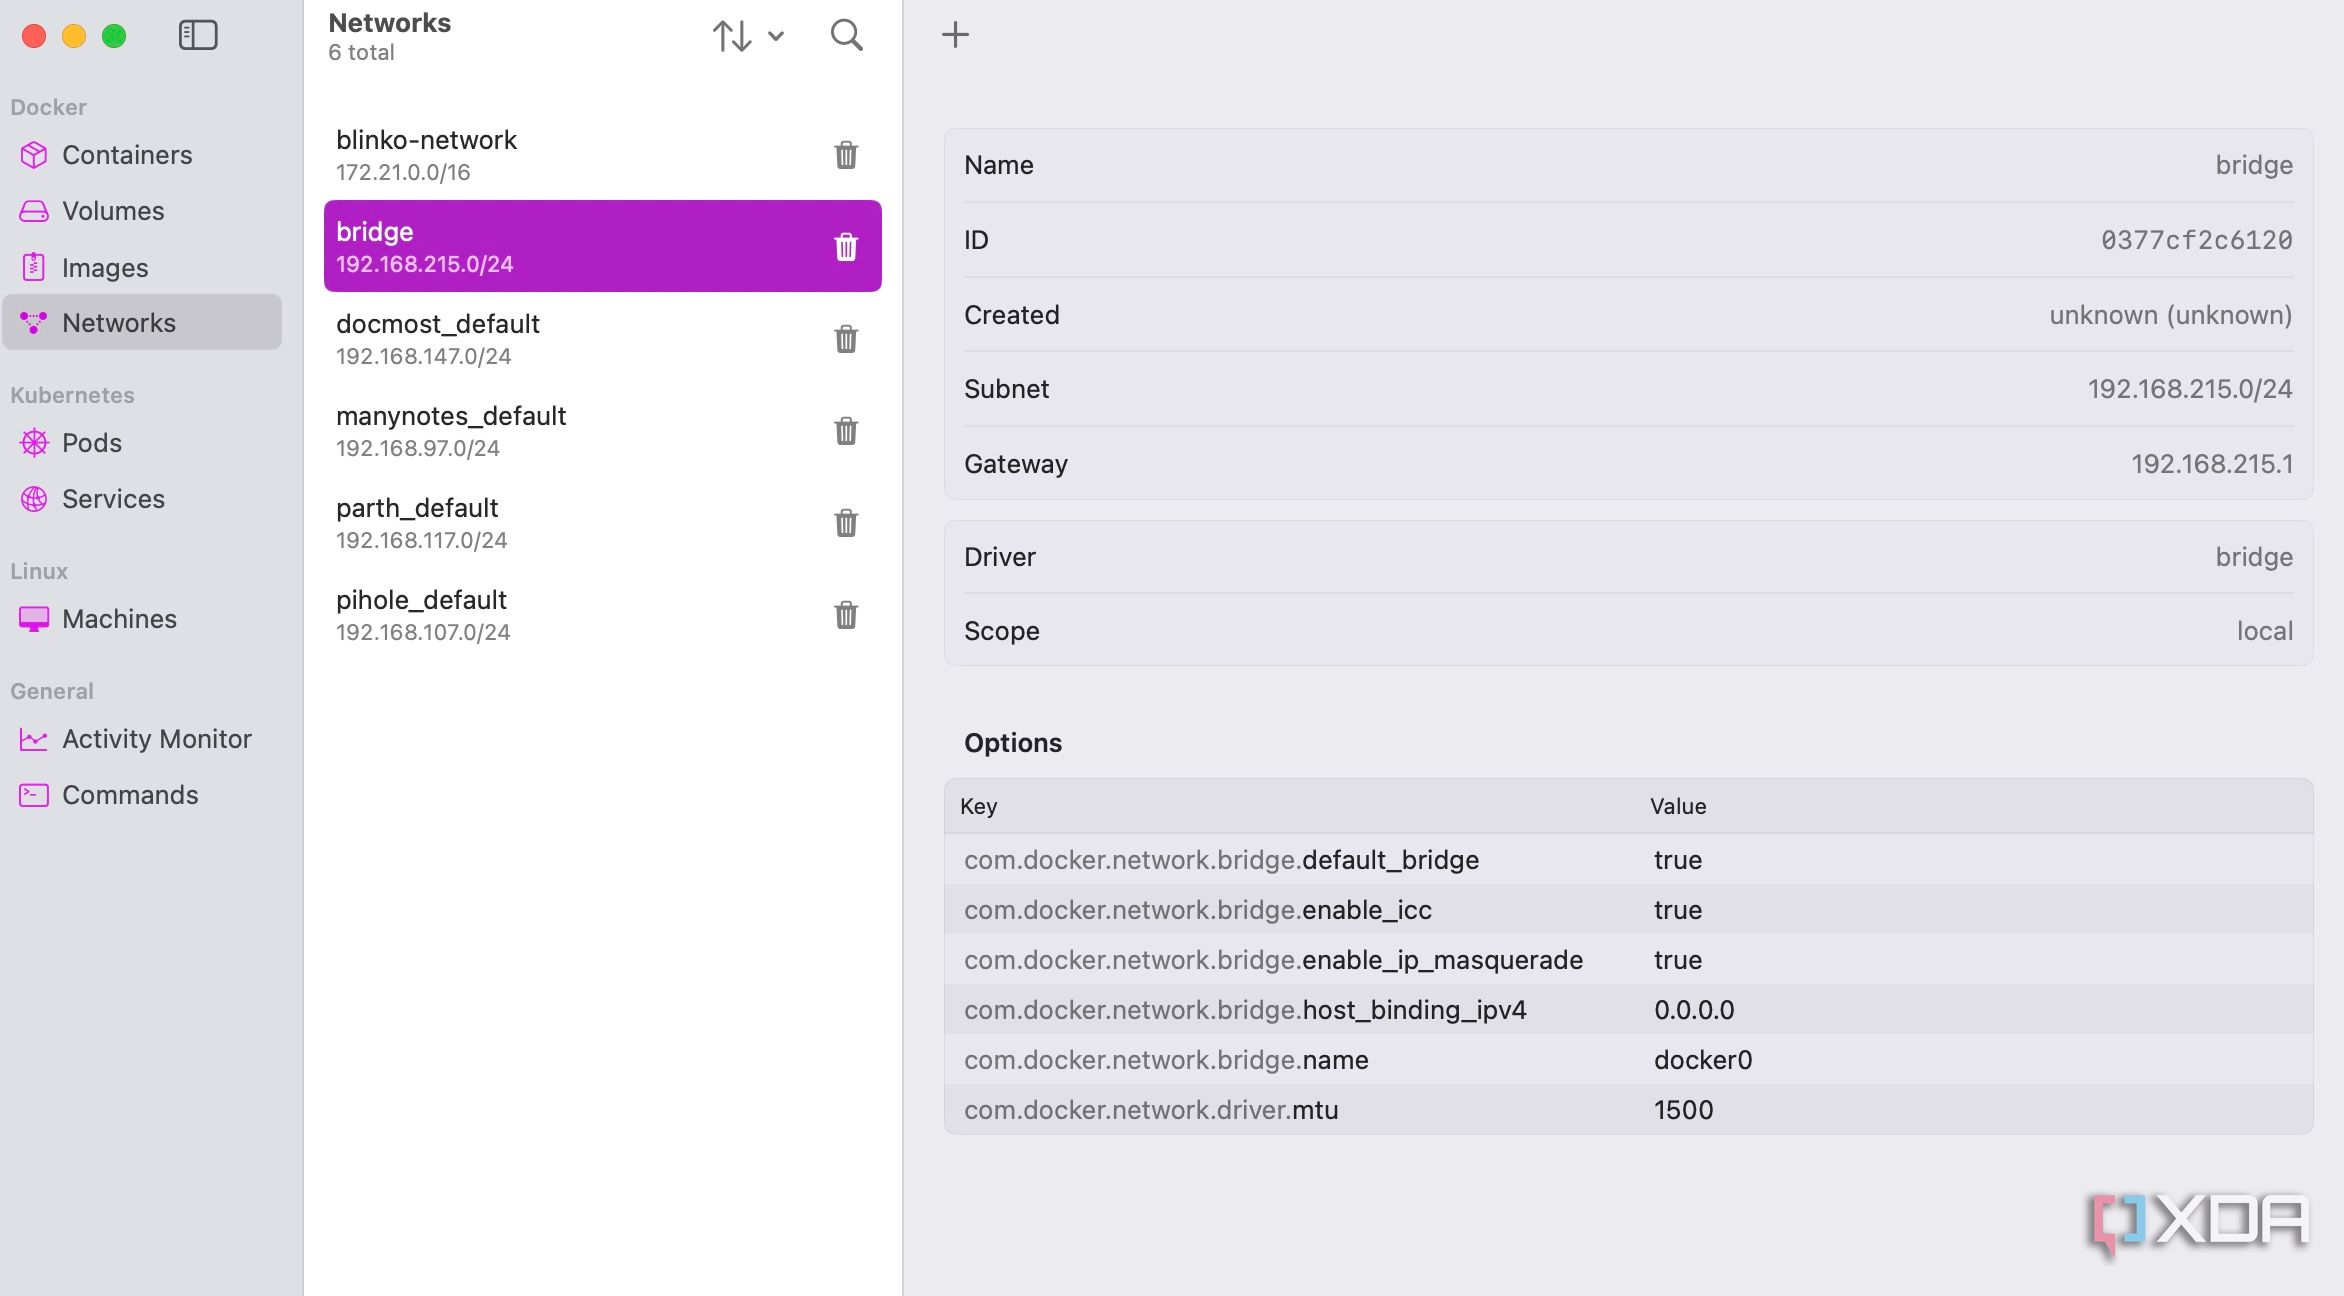The height and width of the screenshot is (1296, 2344).
Task: Open the Activity Monitor
Action: pyautogui.click(x=142, y=739)
